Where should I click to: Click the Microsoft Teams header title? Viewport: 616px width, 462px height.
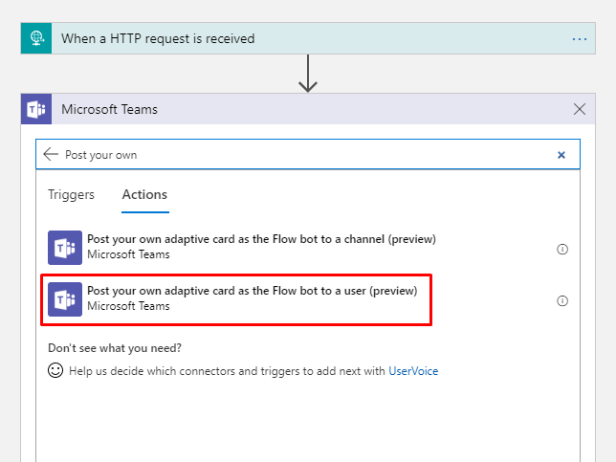pyautogui.click(x=109, y=109)
